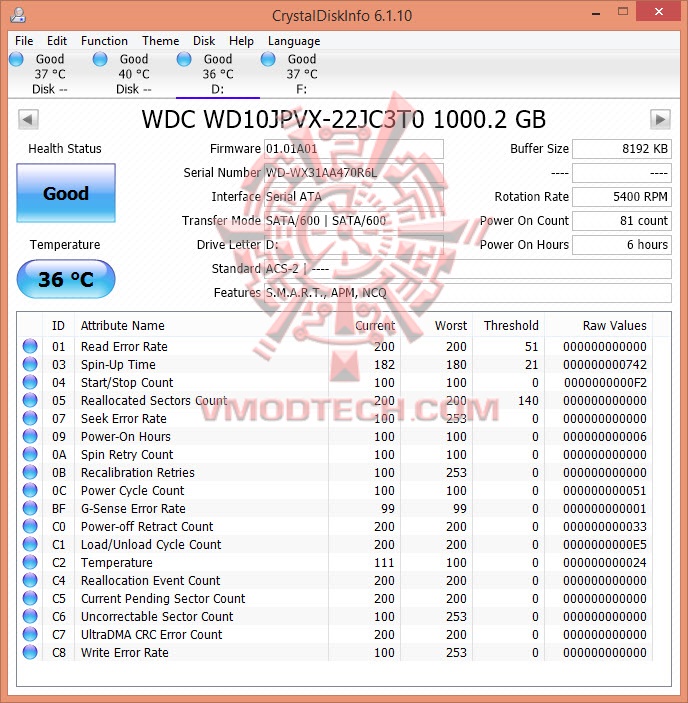Click the Serial Number field
This screenshot has width=688, height=703.
click(354, 173)
